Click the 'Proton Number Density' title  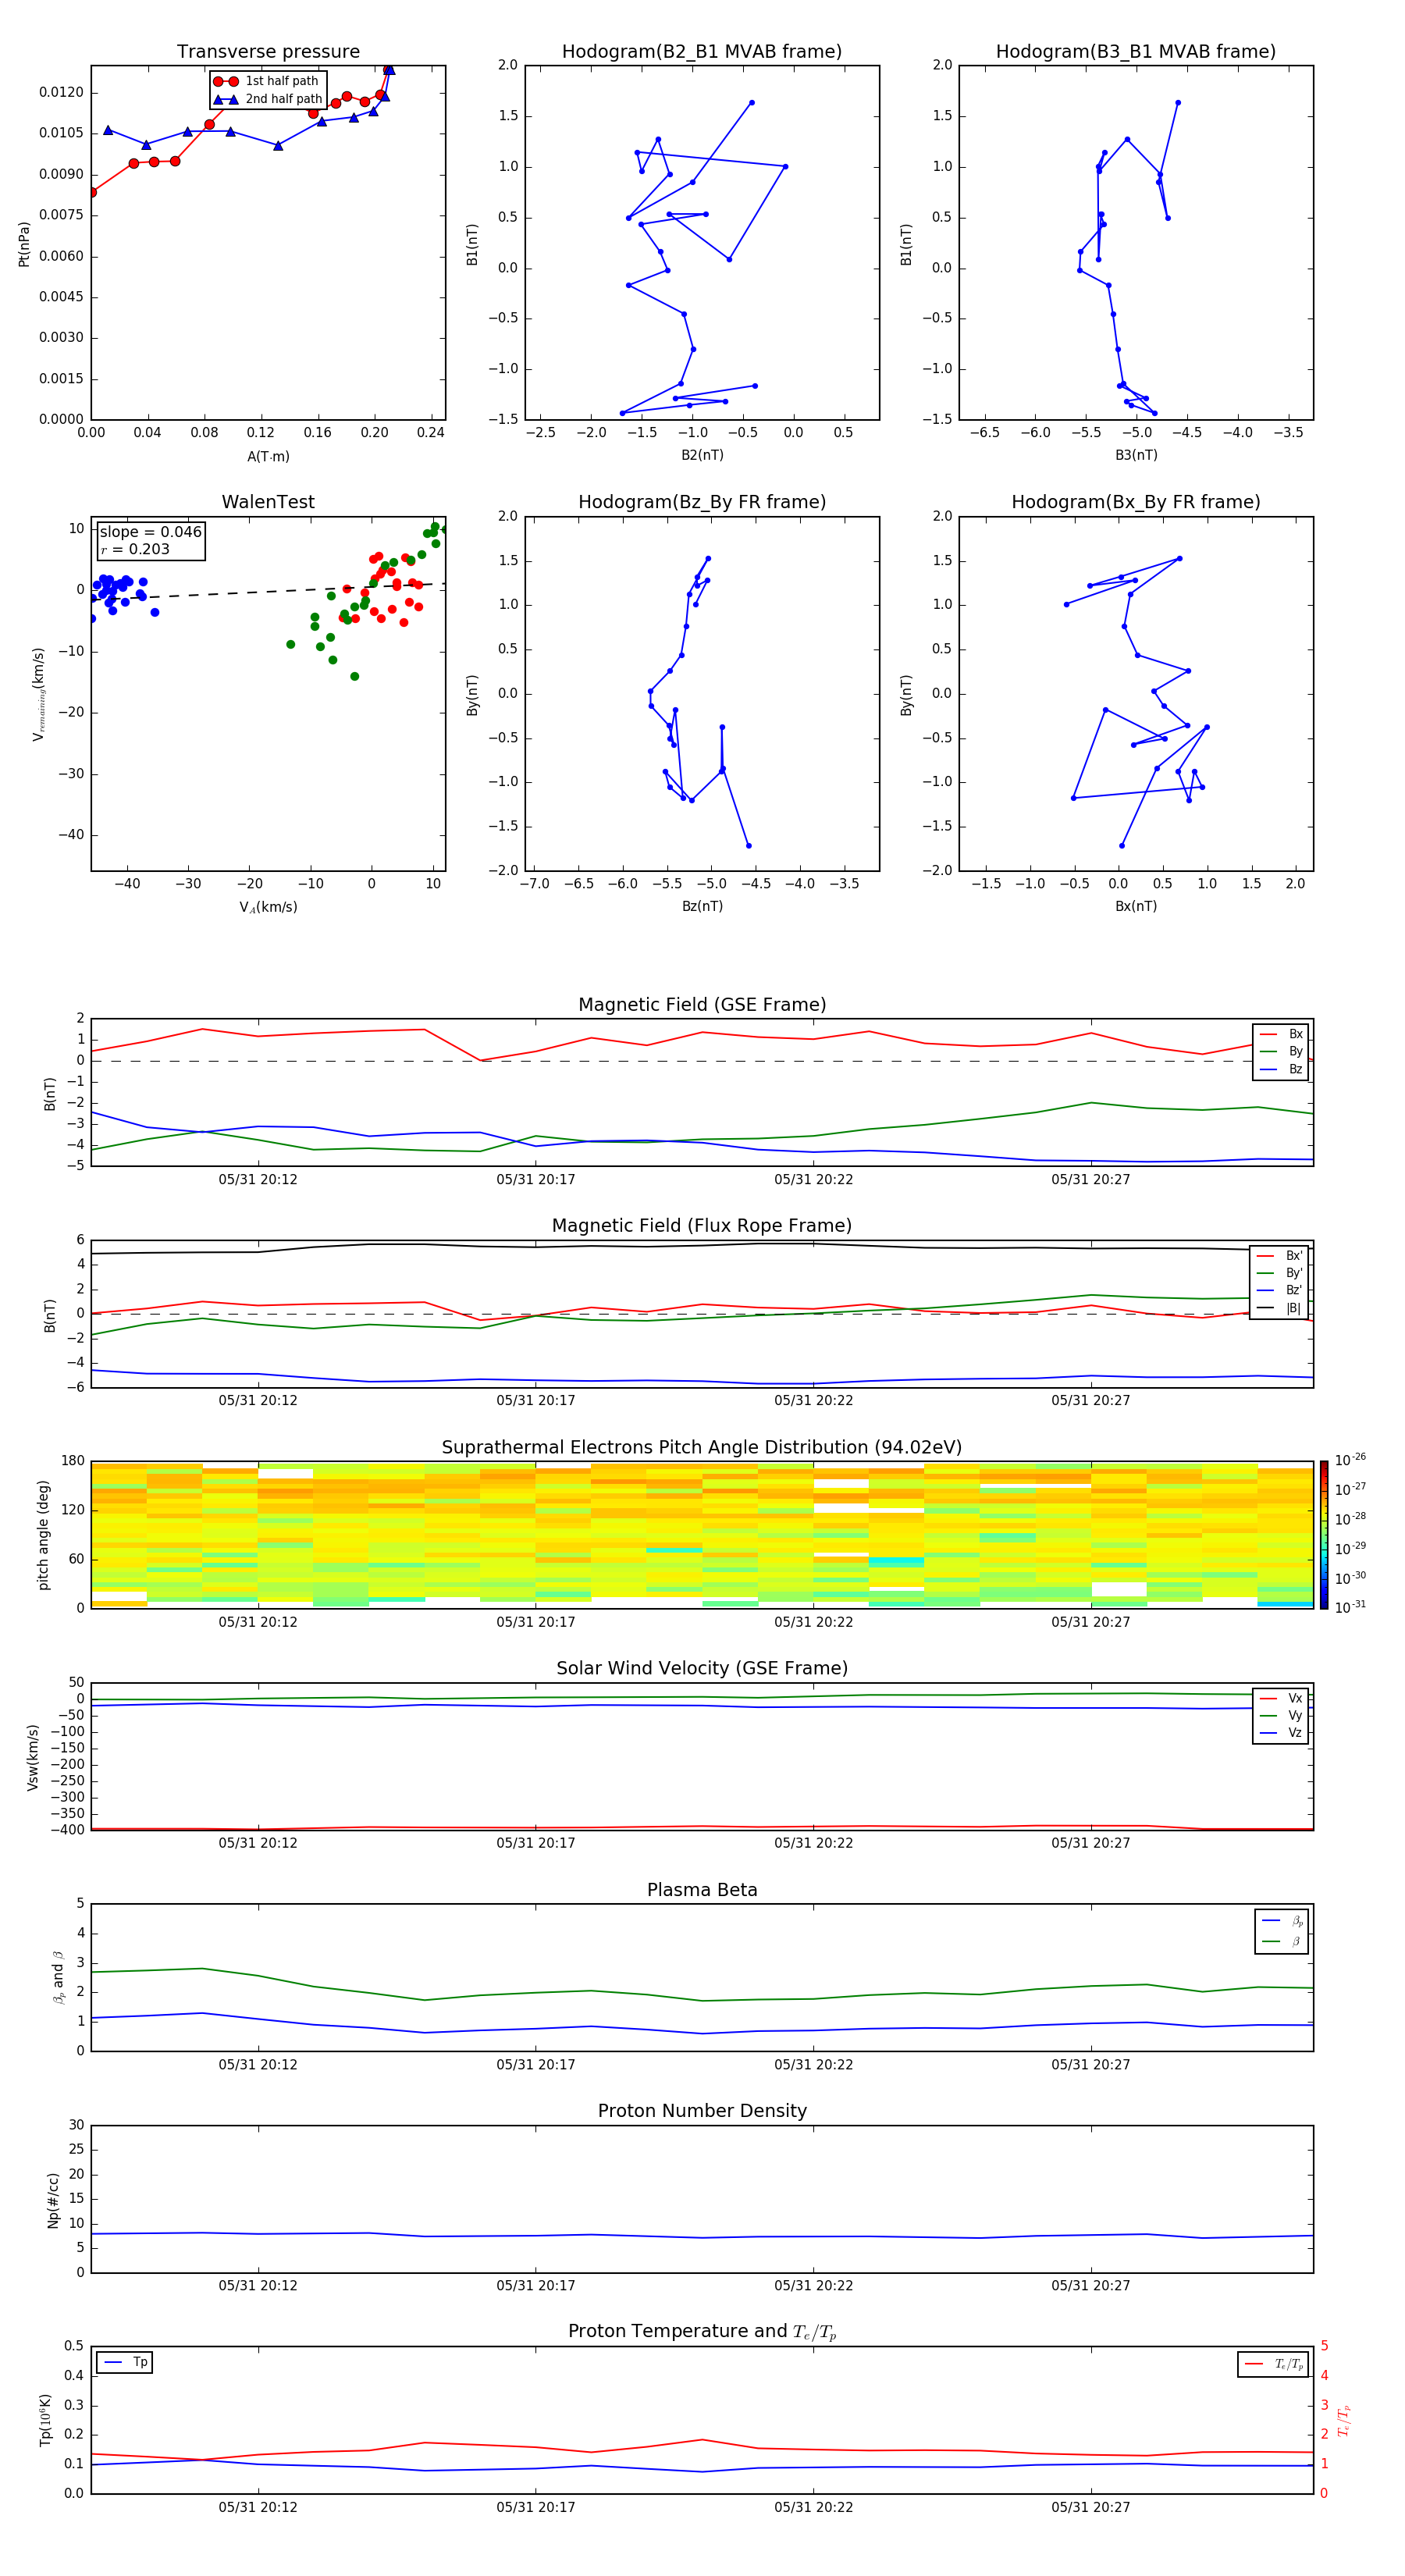coord(702,2111)
